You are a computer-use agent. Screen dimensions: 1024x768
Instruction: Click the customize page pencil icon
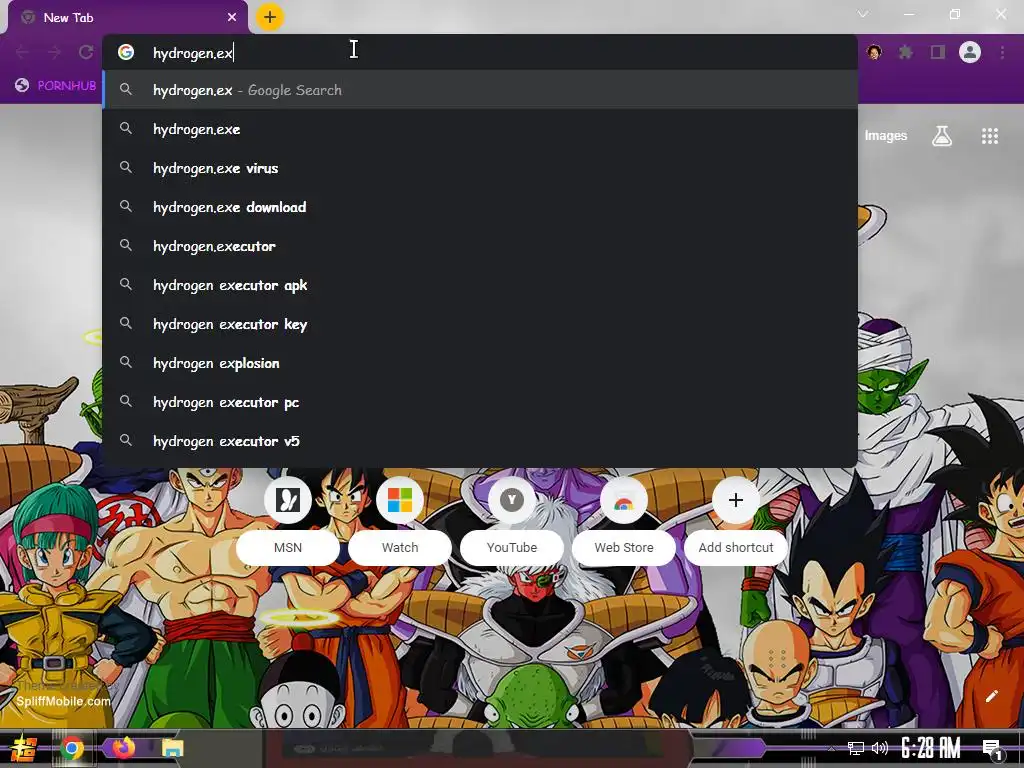pyautogui.click(x=991, y=696)
